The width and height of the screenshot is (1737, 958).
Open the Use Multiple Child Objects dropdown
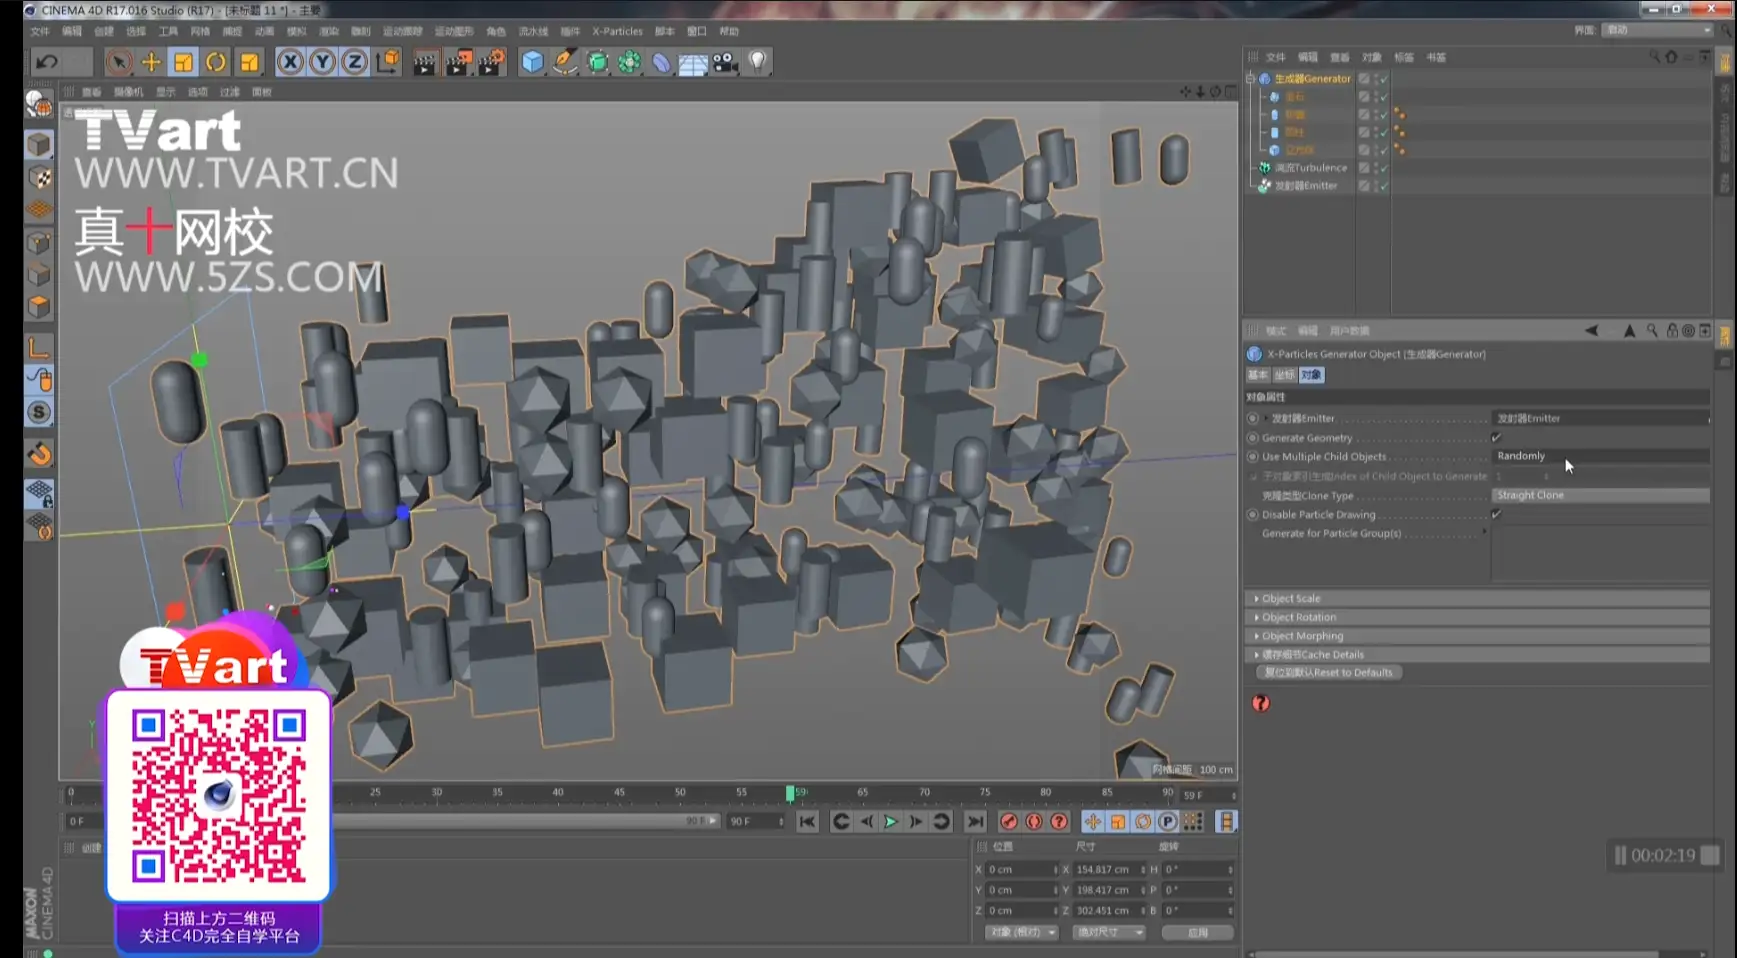point(1600,456)
